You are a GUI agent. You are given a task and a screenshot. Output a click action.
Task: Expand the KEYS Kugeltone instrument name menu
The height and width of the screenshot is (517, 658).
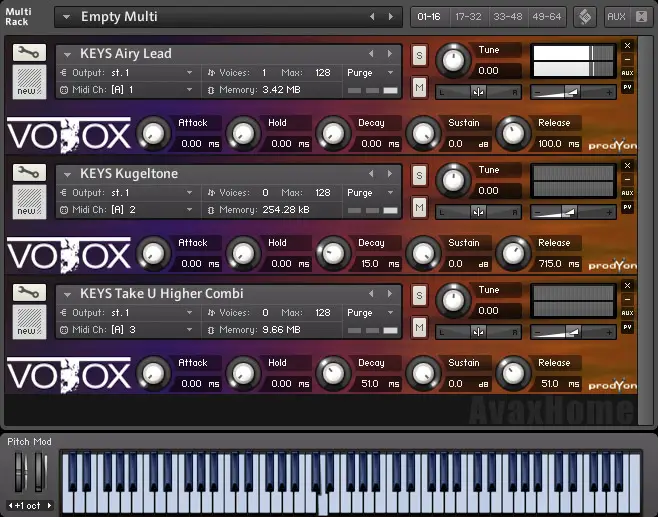pyautogui.click(x=67, y=175)
